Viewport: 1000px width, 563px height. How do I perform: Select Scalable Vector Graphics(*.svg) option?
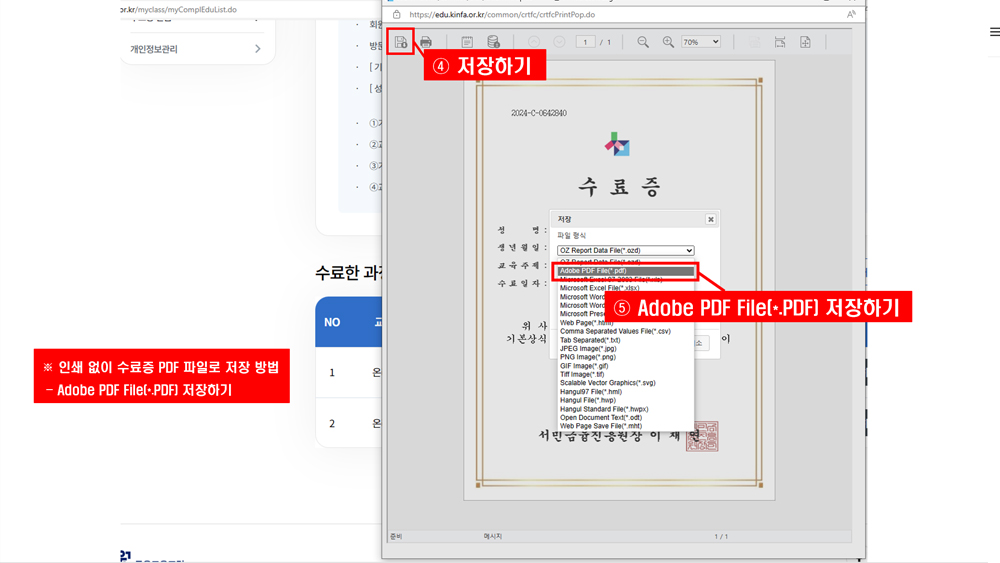(x=607, y=383)
